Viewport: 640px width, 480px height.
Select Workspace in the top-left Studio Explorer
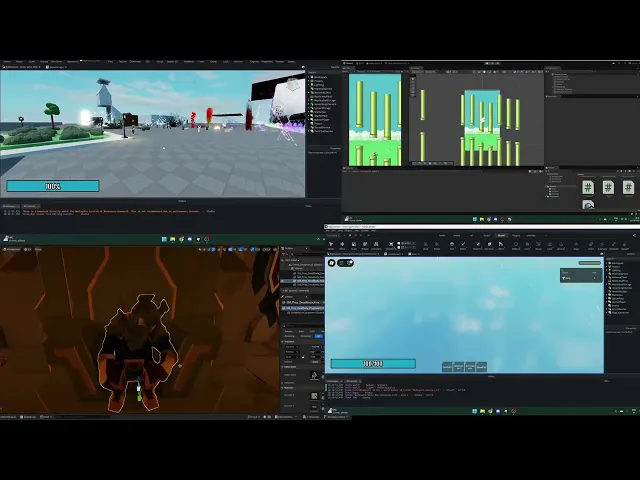[318, 77]
